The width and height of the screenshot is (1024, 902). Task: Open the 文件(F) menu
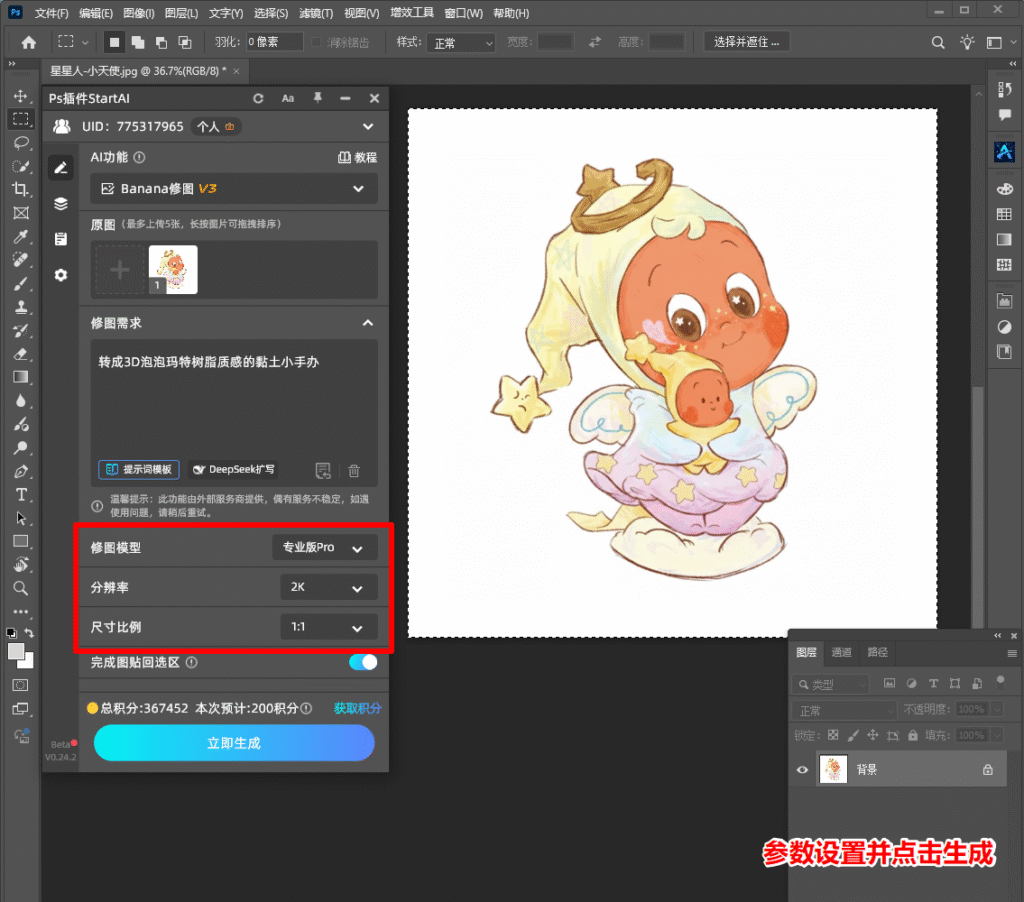coord(52,13)
